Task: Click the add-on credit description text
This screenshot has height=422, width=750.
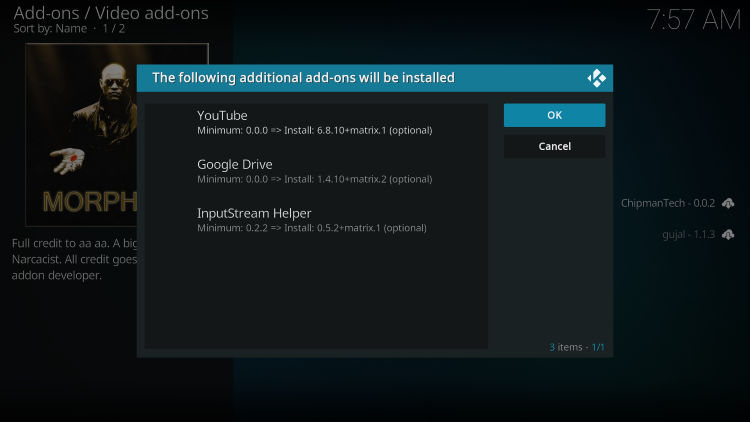Action: [75, 259]
